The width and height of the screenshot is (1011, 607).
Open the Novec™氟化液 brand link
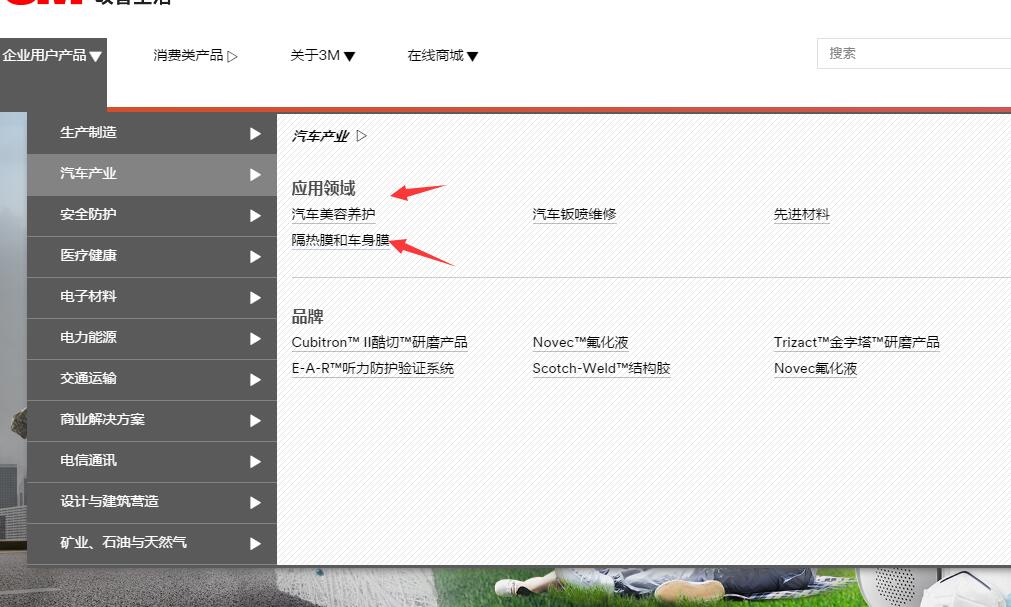click(580, 343)
